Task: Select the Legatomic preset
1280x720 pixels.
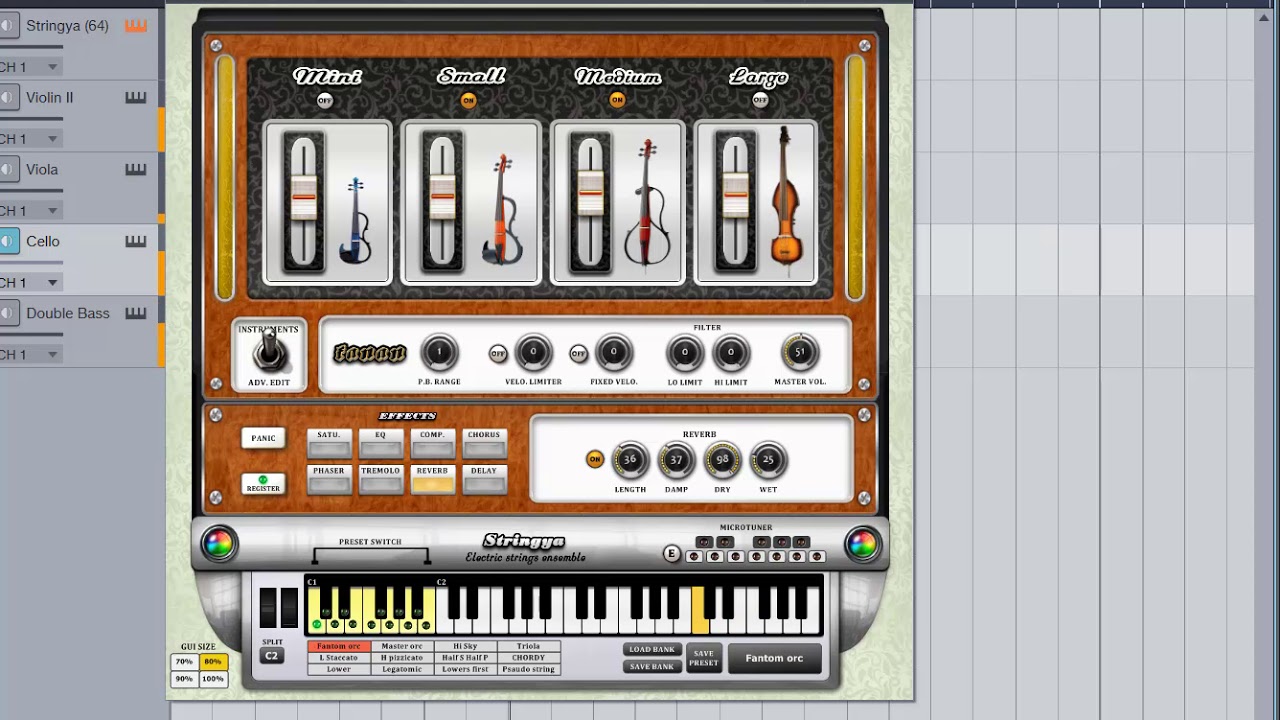Action: 402,669
